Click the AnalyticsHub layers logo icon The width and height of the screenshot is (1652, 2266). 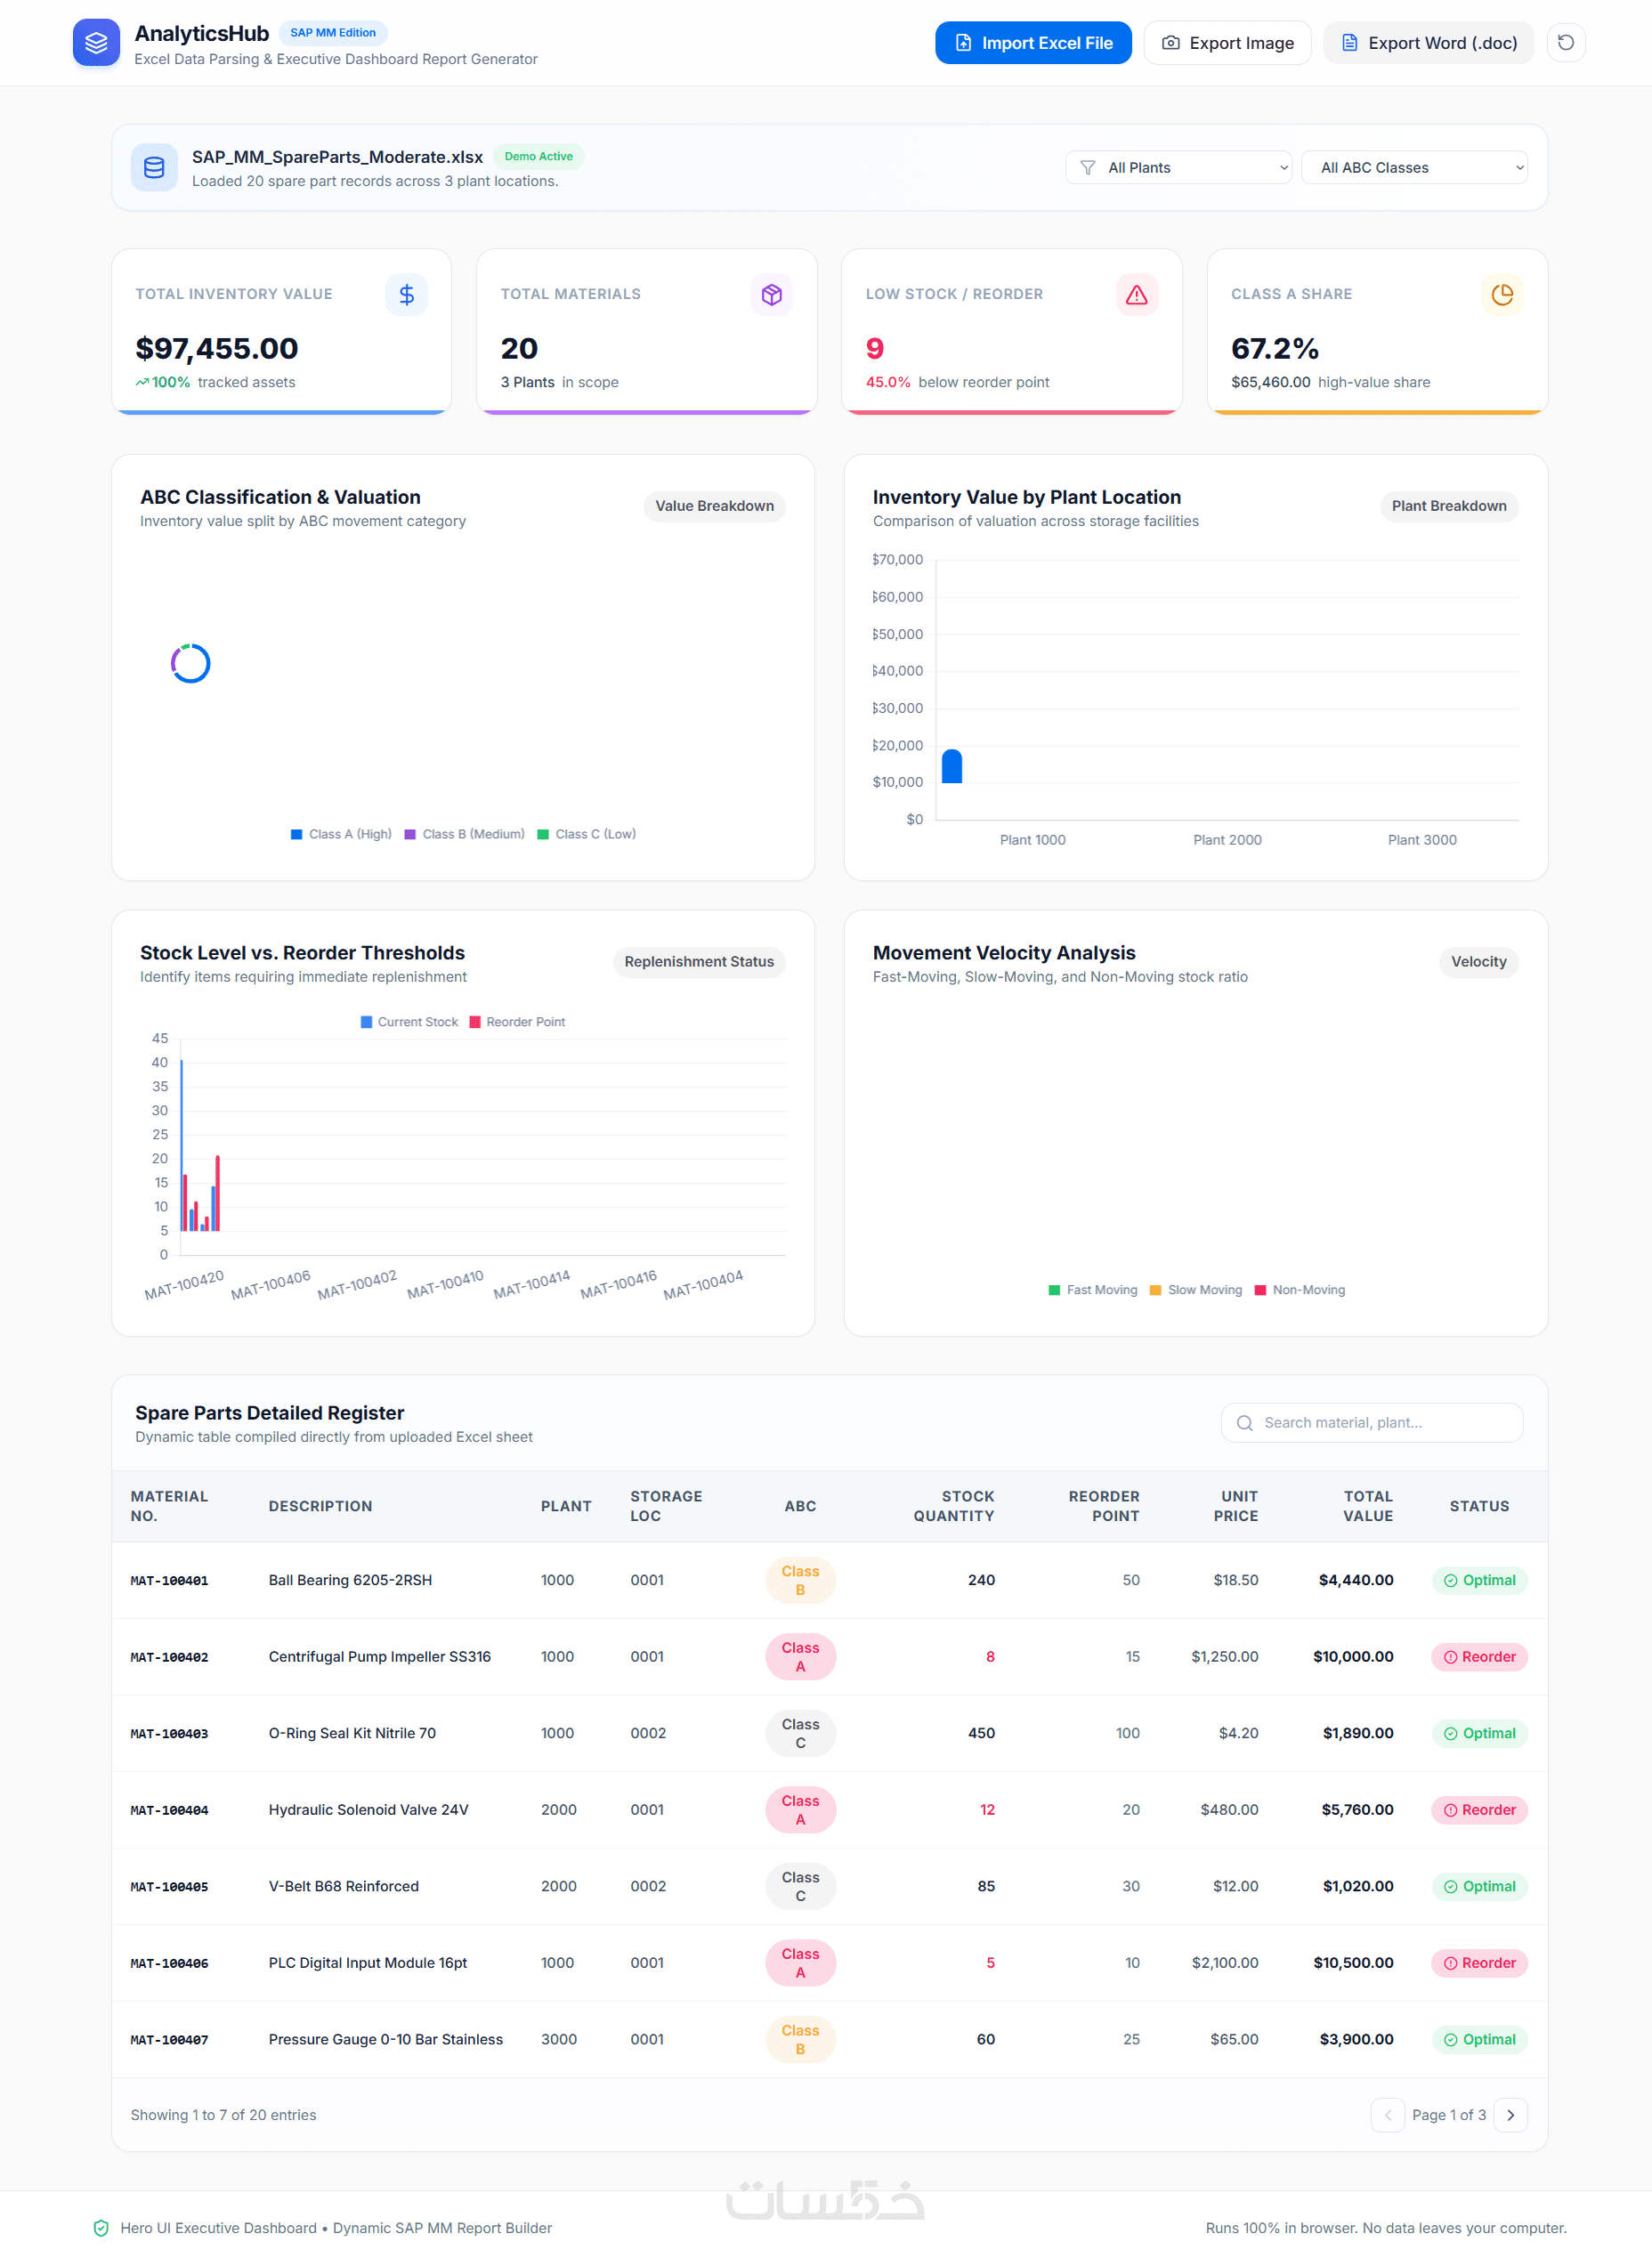(x=96, y=43)
